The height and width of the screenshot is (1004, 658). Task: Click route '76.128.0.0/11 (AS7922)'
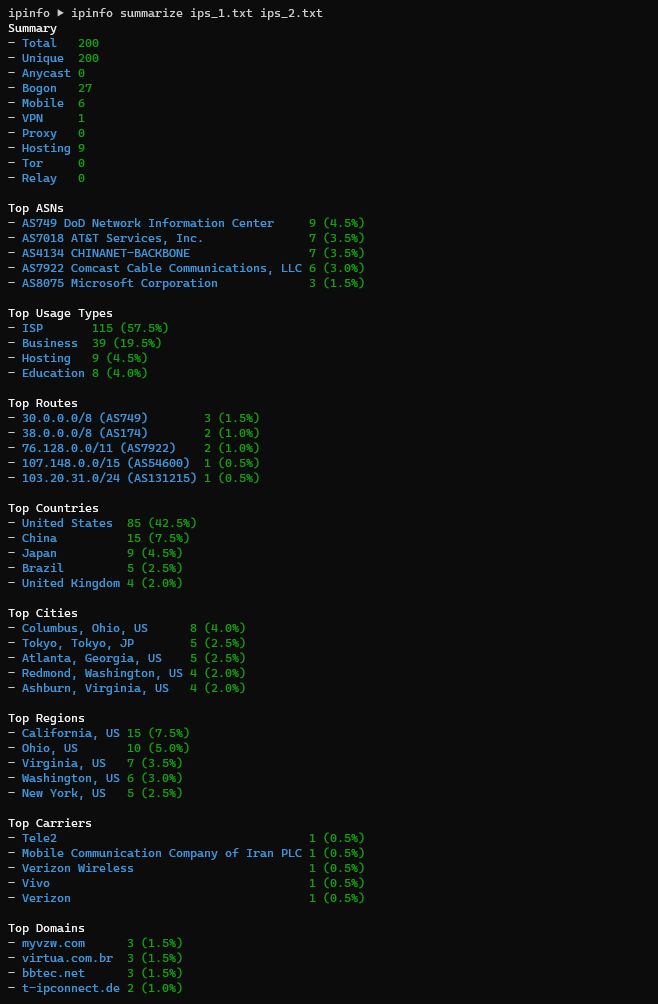click(x=99, y=448)
